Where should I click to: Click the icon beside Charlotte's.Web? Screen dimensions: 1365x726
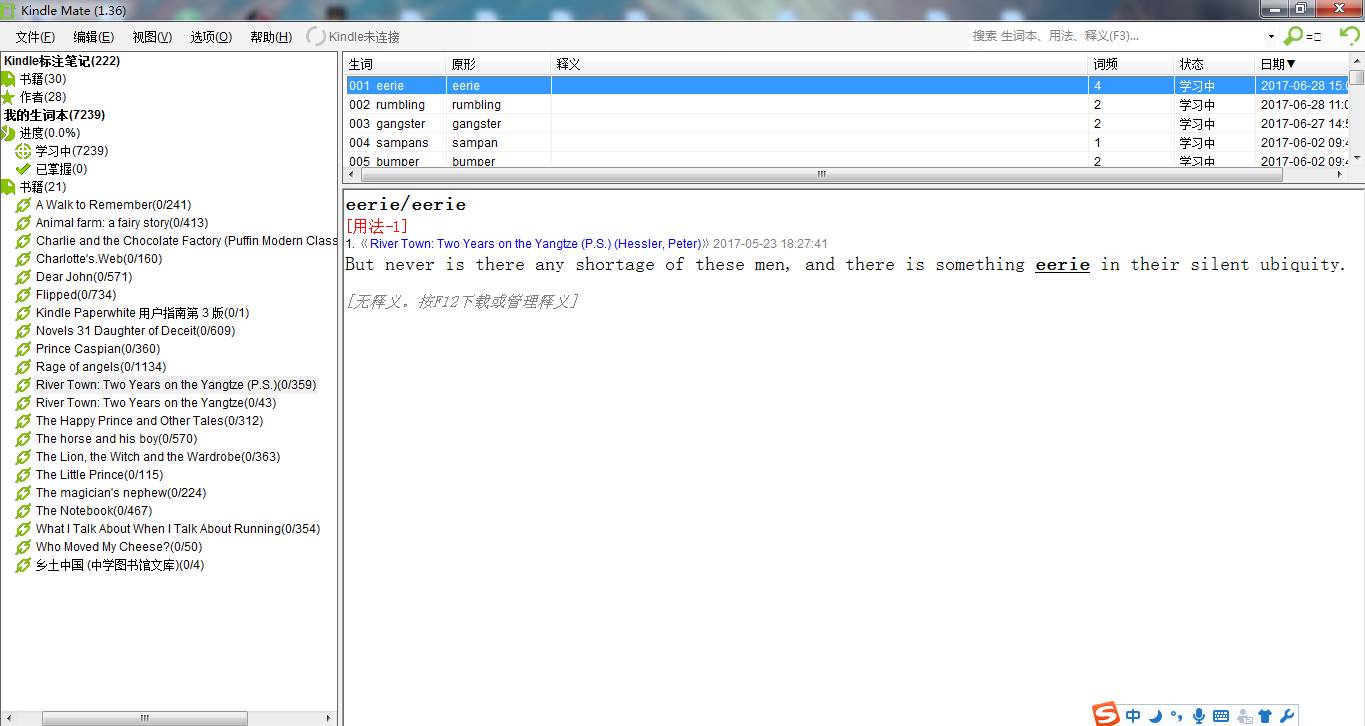tap(24, 259)
